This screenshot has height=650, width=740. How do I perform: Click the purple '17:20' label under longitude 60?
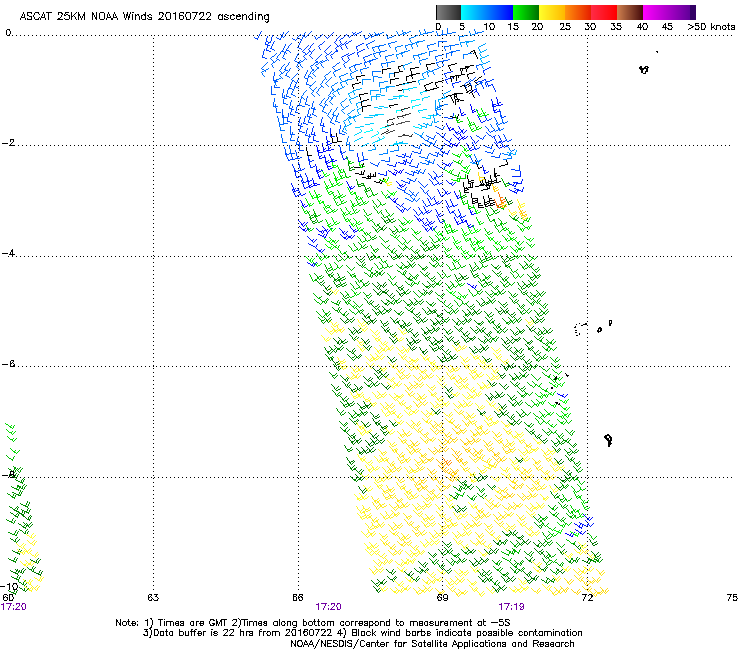coord(14,607)
